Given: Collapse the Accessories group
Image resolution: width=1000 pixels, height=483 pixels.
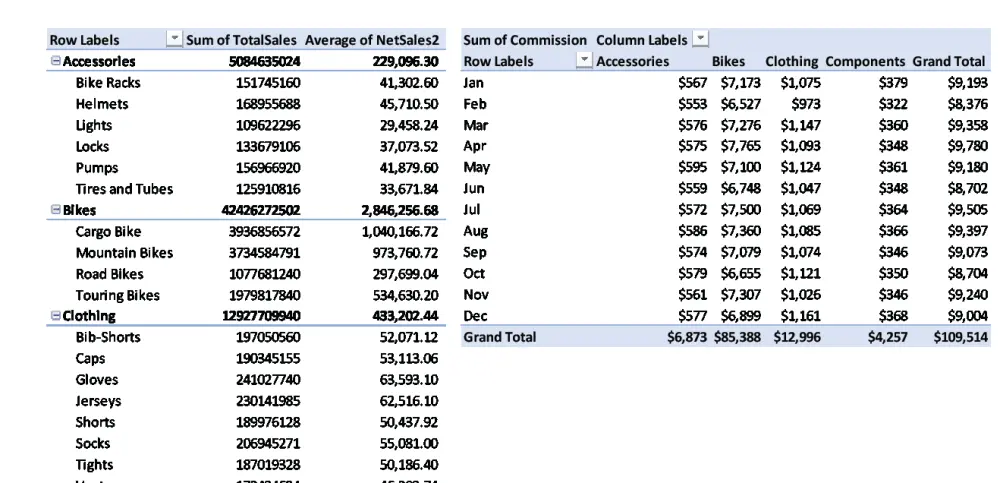Looking at the screenshot, I should [55, 62].
